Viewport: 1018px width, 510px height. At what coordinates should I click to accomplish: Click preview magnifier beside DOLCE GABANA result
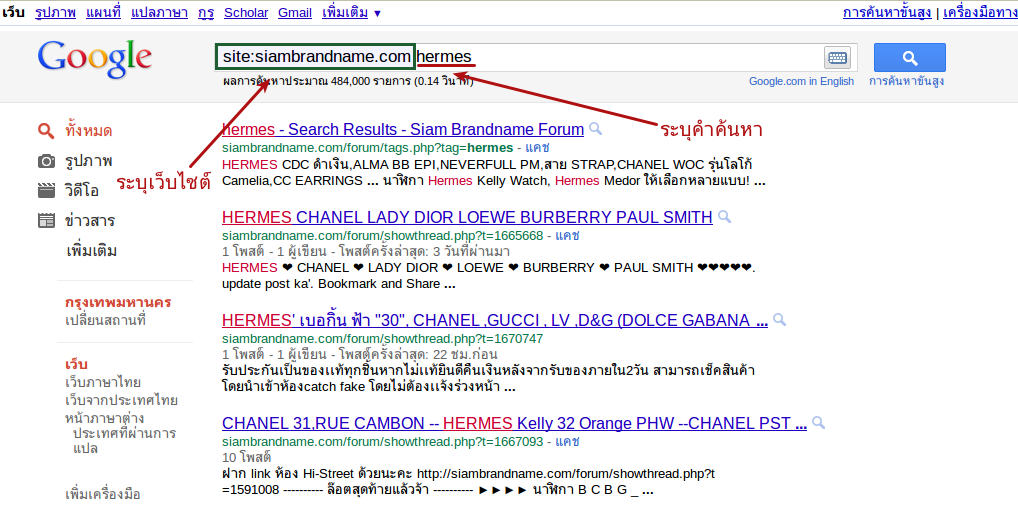(780, 320)
